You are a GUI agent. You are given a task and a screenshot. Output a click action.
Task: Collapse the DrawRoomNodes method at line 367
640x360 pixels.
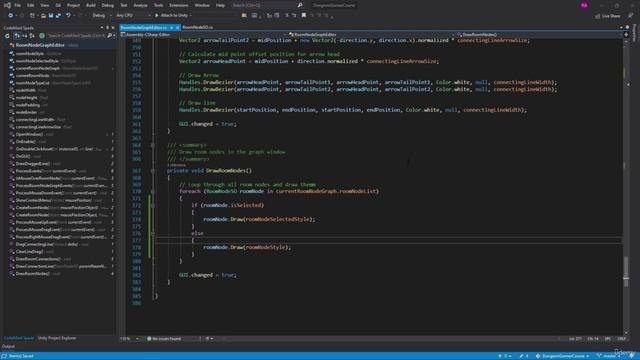coord(153,171)
